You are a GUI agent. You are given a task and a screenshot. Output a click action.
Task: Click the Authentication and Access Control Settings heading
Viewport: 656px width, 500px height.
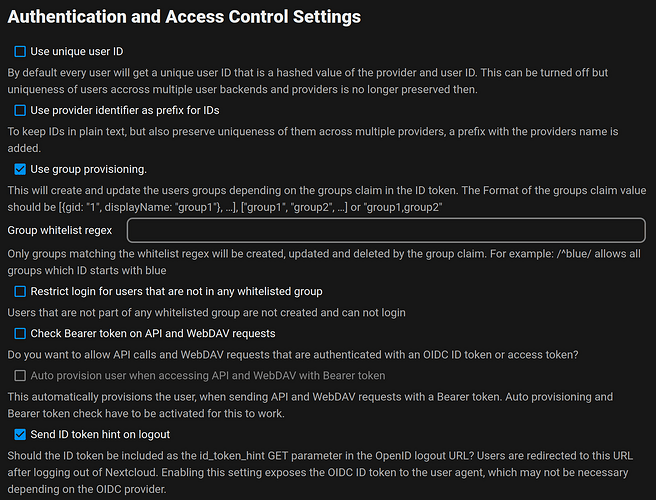coord(184,17)
